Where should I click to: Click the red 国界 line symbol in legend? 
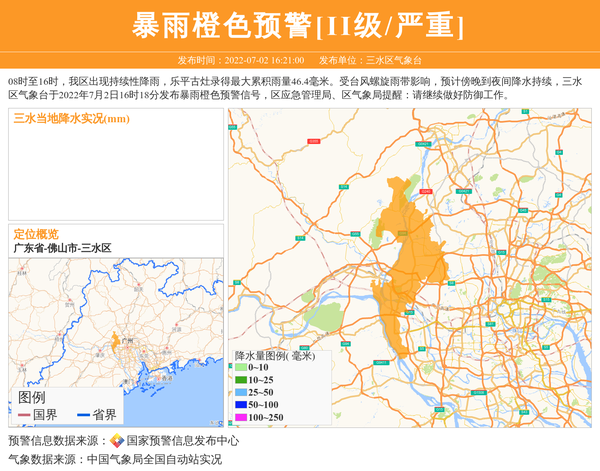[24, 415]
